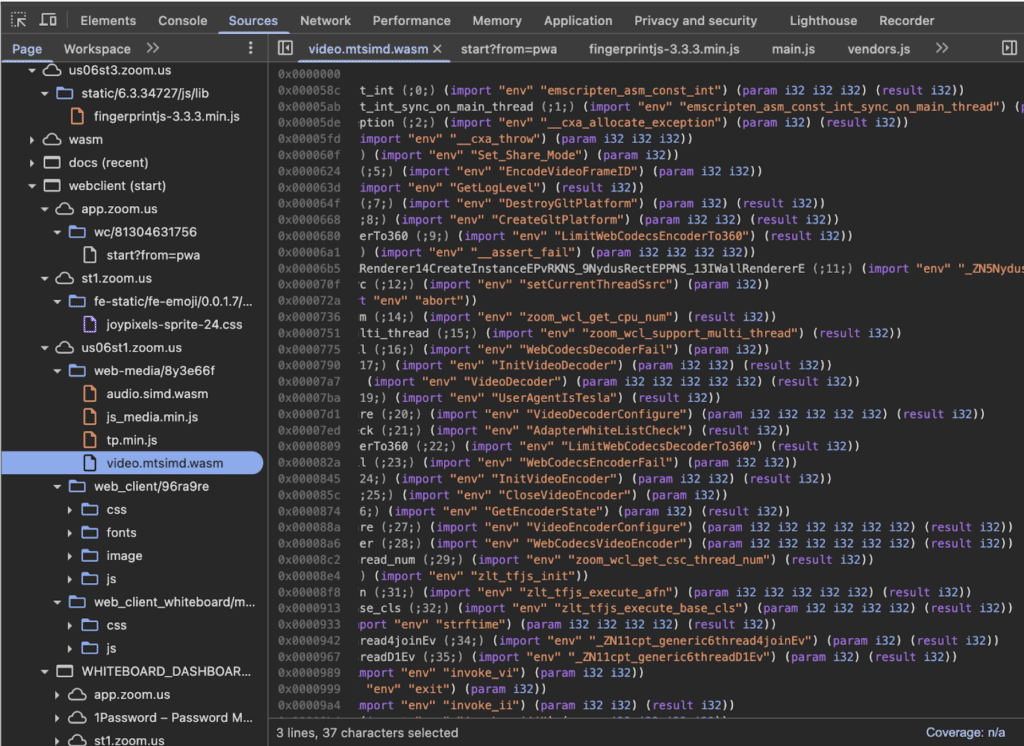
Task: Collapse the WHITEBOARD_DASHBOAR... frame node
Action: click(44, 672)
